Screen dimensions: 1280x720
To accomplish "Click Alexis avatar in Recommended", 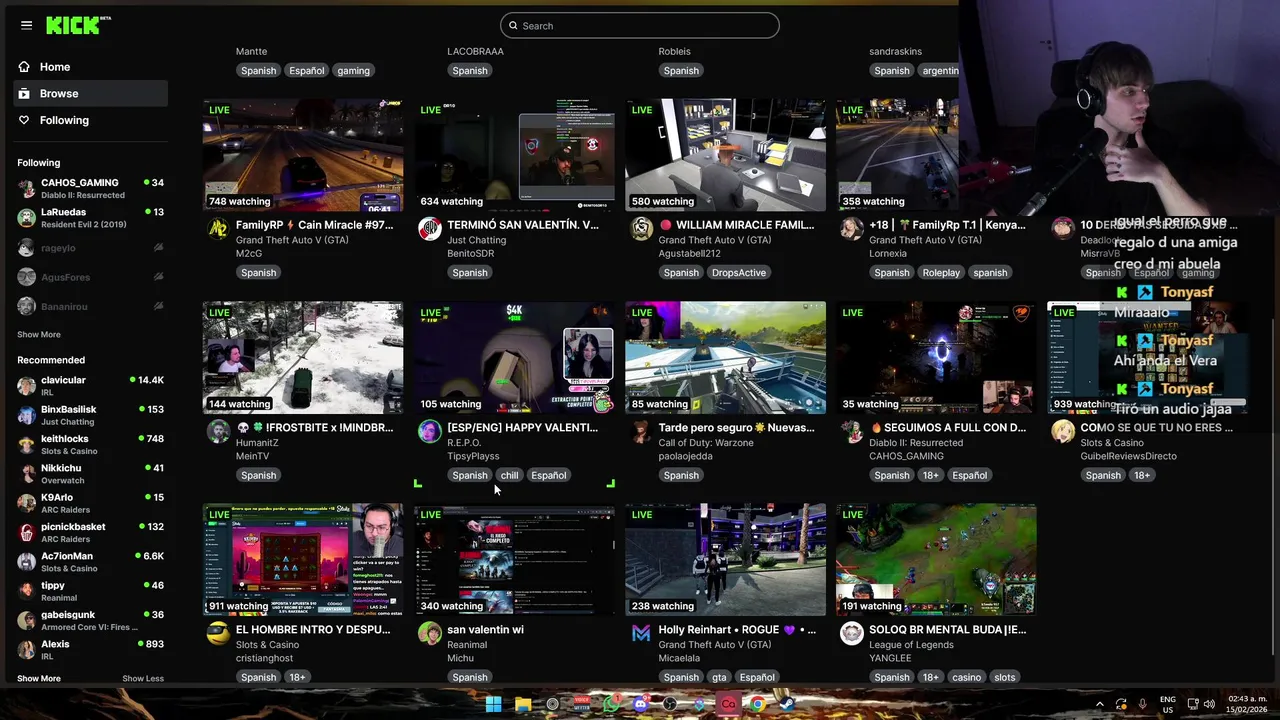I will [27, 650].
